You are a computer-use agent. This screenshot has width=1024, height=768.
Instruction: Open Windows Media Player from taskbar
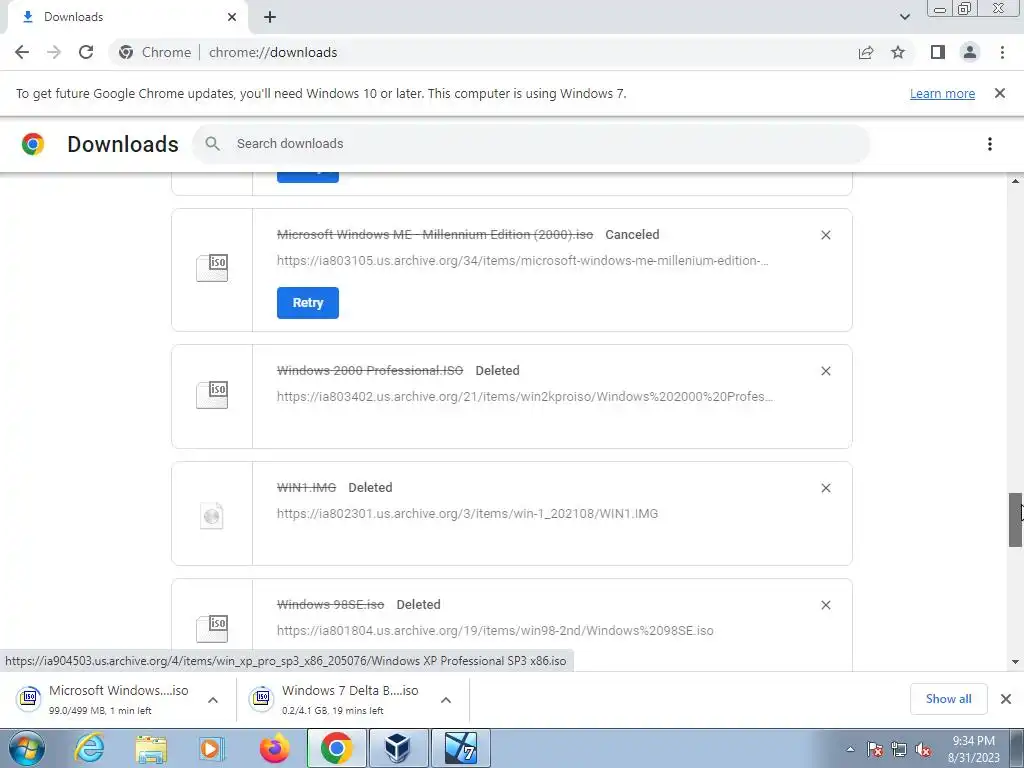click(212, 748)
